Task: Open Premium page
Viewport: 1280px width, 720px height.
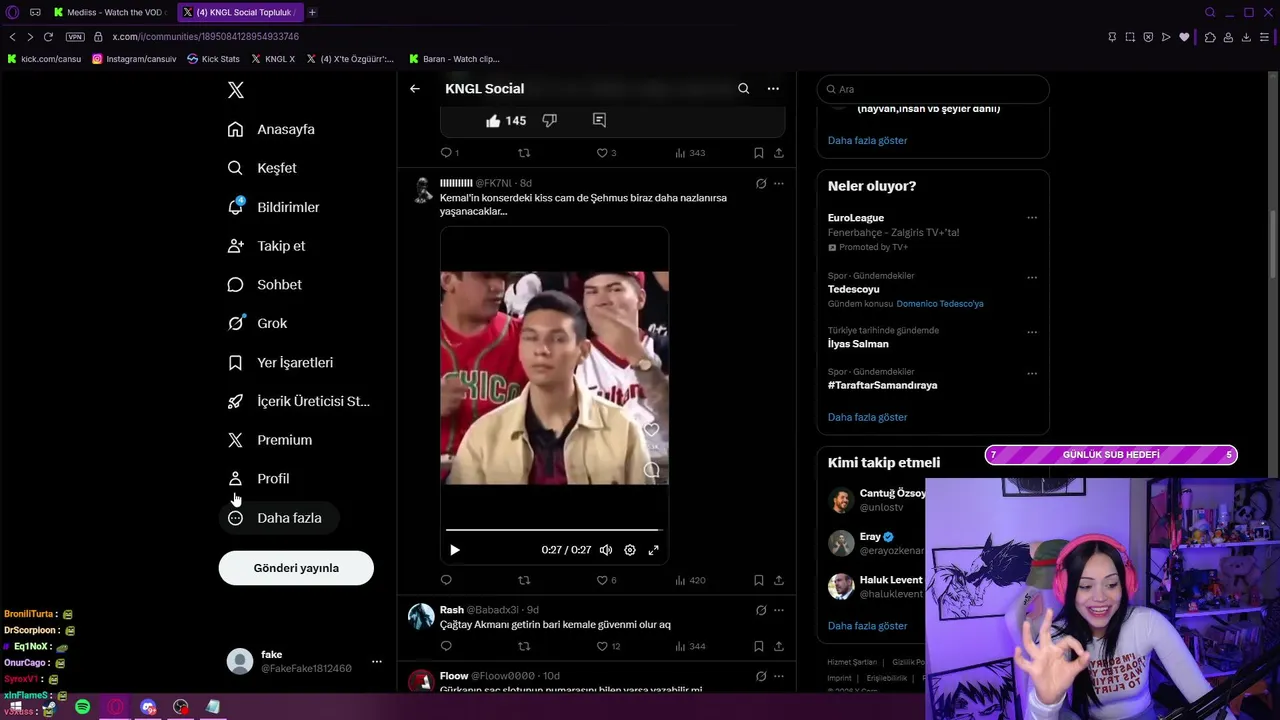Action: pyautogui.click(x=269, y=440)
